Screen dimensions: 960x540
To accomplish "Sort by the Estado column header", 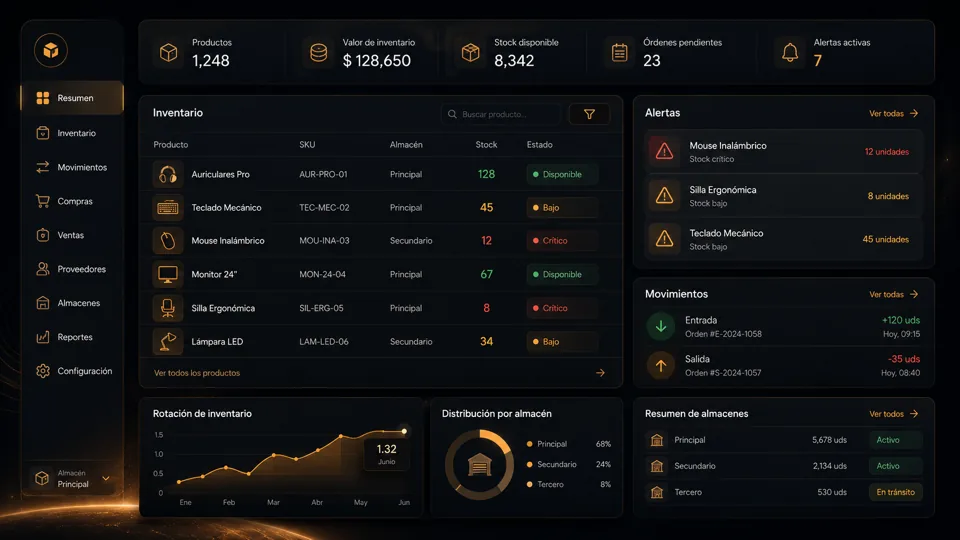I will point(539,145).
